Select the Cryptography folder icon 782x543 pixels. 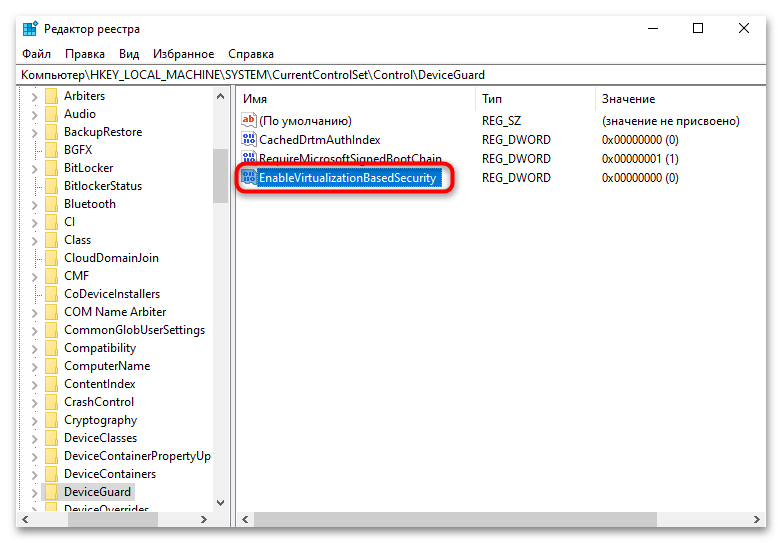click(x=51, y=420)
